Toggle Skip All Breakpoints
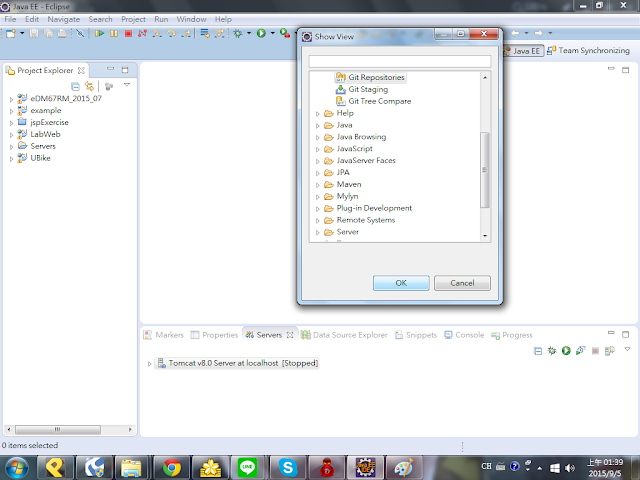Image resolution: width=640 pixels, height=480 pixels. 80,33
